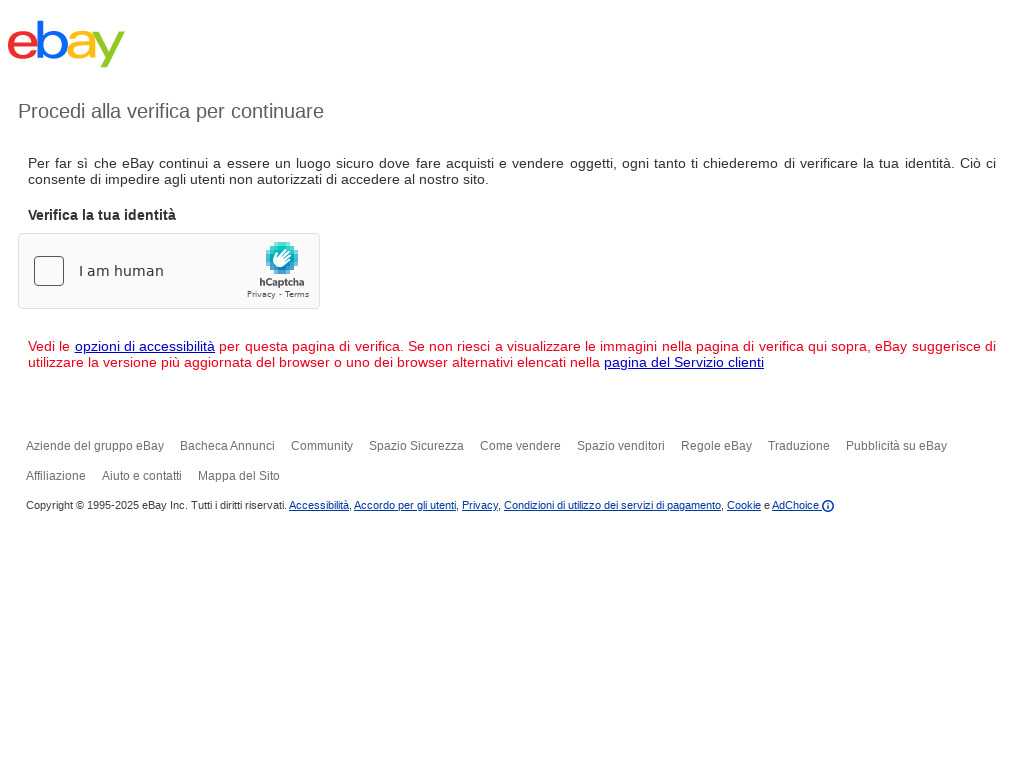Open Accordo per gli utenti link
1024x768 pixels.
tap(405, 505)
